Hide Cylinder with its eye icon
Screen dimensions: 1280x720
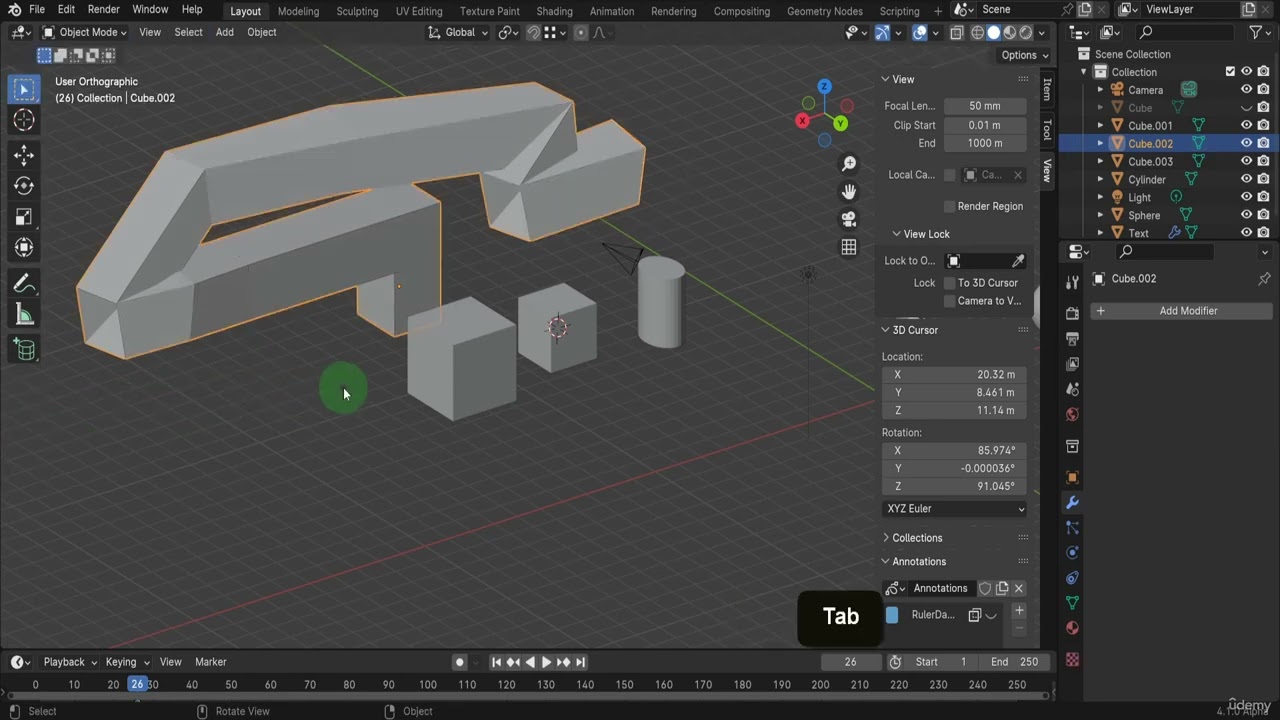1247,179
